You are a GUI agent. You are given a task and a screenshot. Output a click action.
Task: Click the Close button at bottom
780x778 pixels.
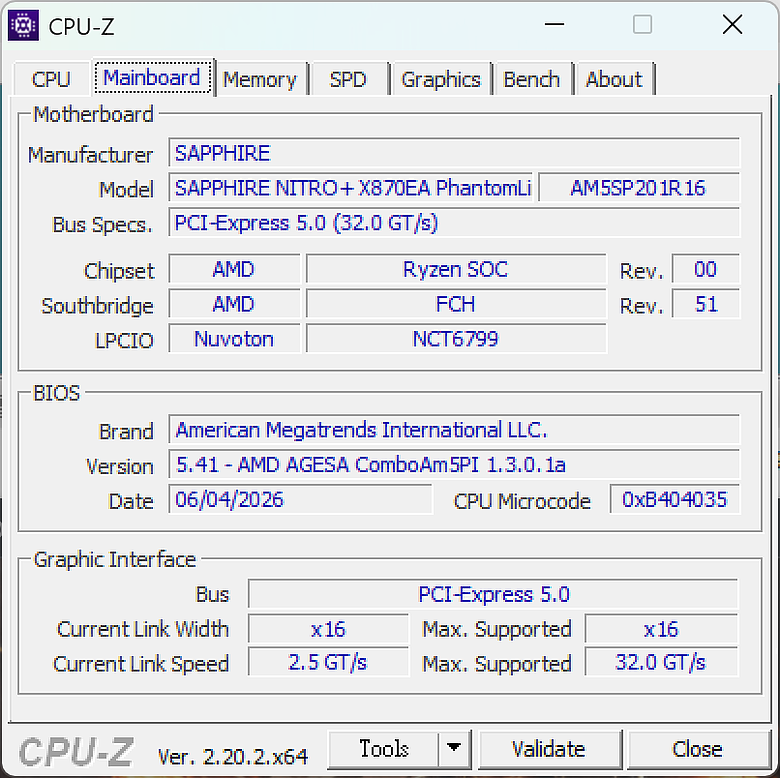(697, 749)
